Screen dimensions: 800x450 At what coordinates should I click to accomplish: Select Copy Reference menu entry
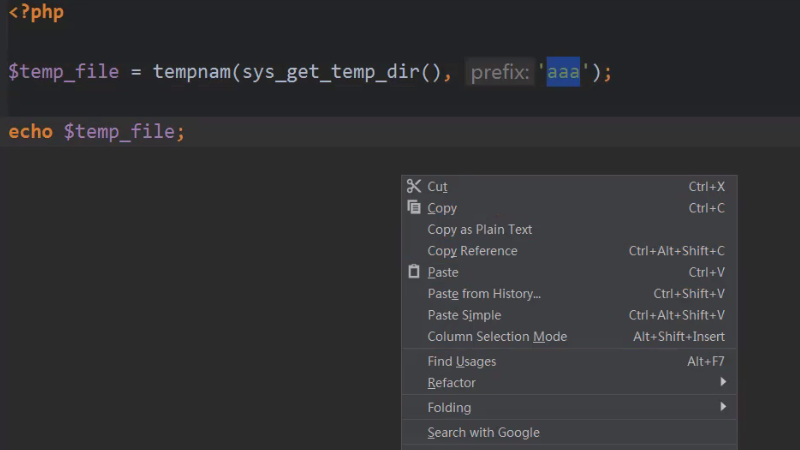(x=472, y=251)
